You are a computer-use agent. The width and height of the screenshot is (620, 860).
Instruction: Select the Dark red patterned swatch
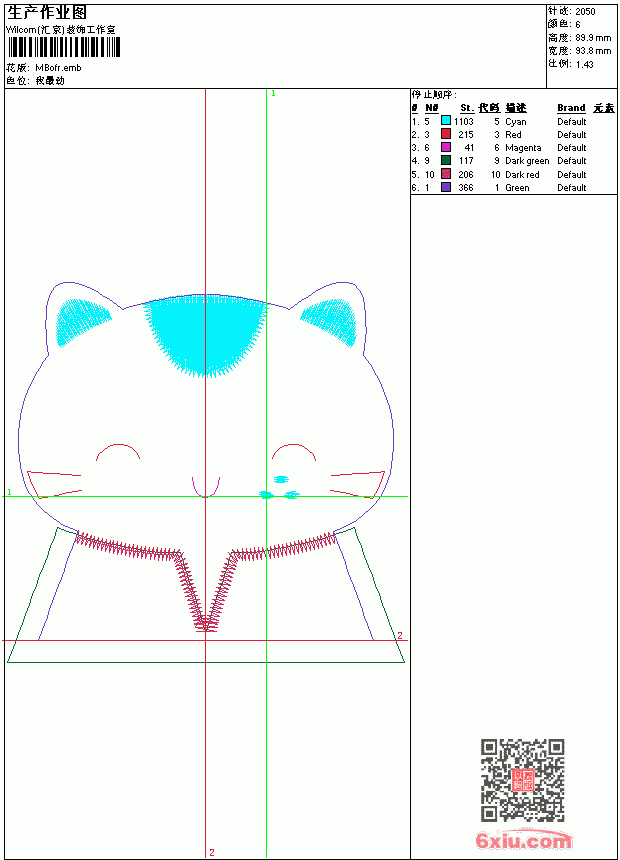click(x=446, y=174)
